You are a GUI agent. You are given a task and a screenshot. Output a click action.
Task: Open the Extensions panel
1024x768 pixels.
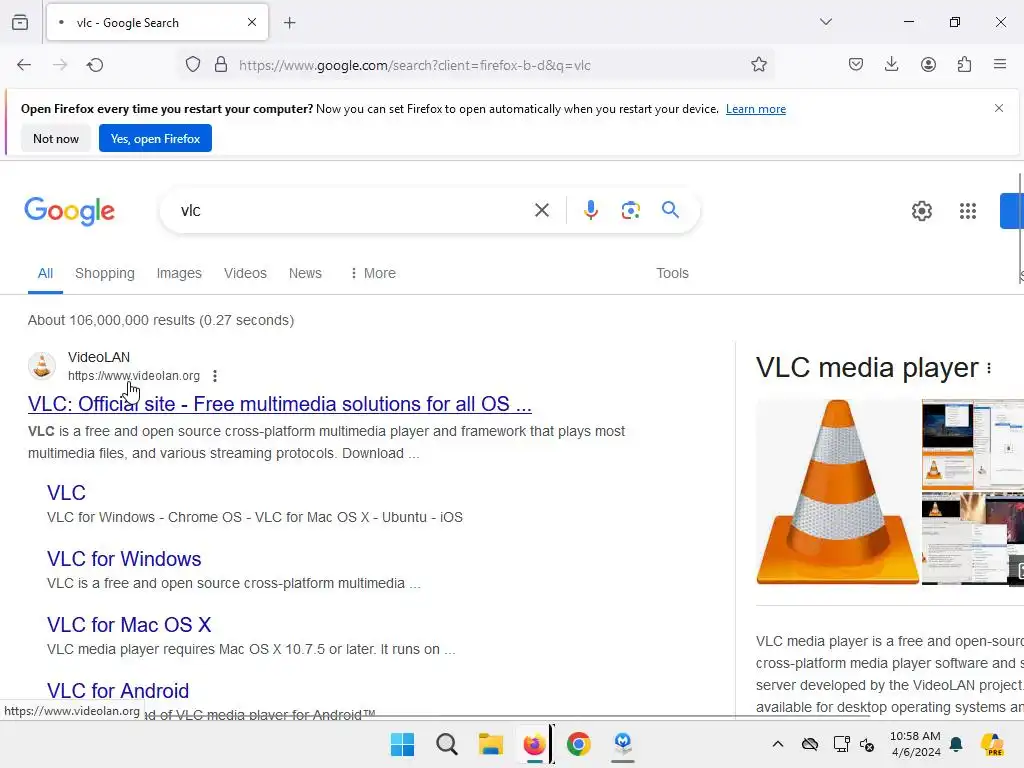pos(965,65)
